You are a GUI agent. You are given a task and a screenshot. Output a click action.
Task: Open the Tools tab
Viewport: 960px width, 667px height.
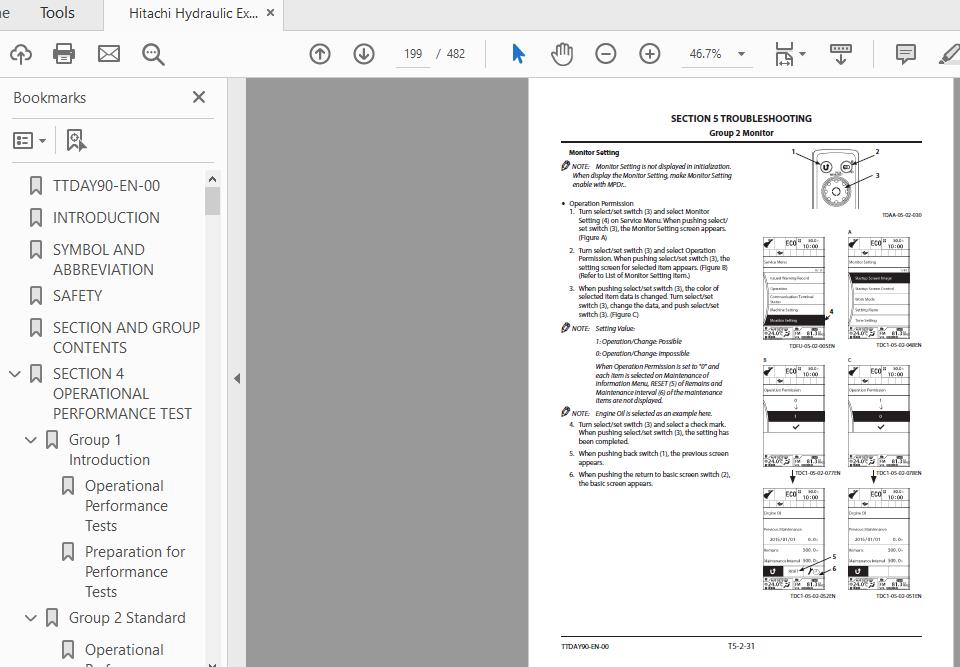[57, 13]
